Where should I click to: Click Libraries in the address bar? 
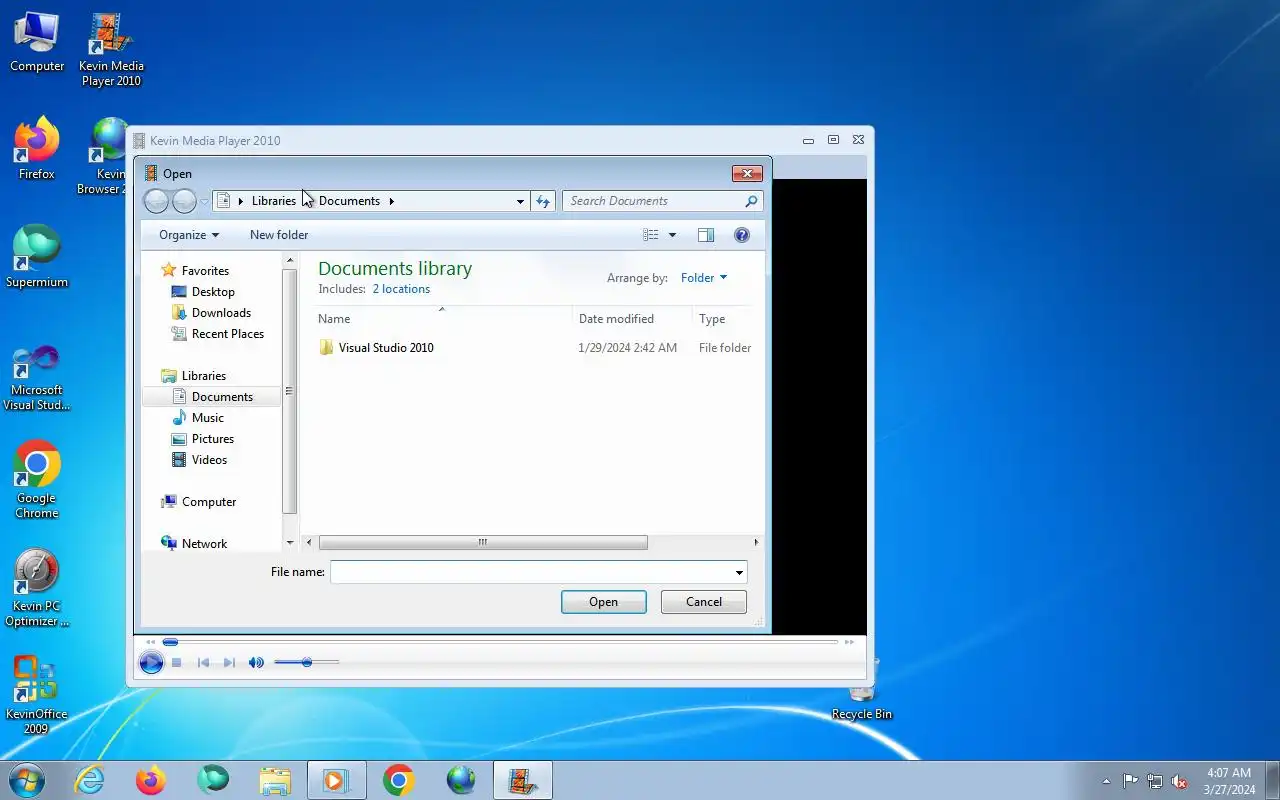[273, 201]
